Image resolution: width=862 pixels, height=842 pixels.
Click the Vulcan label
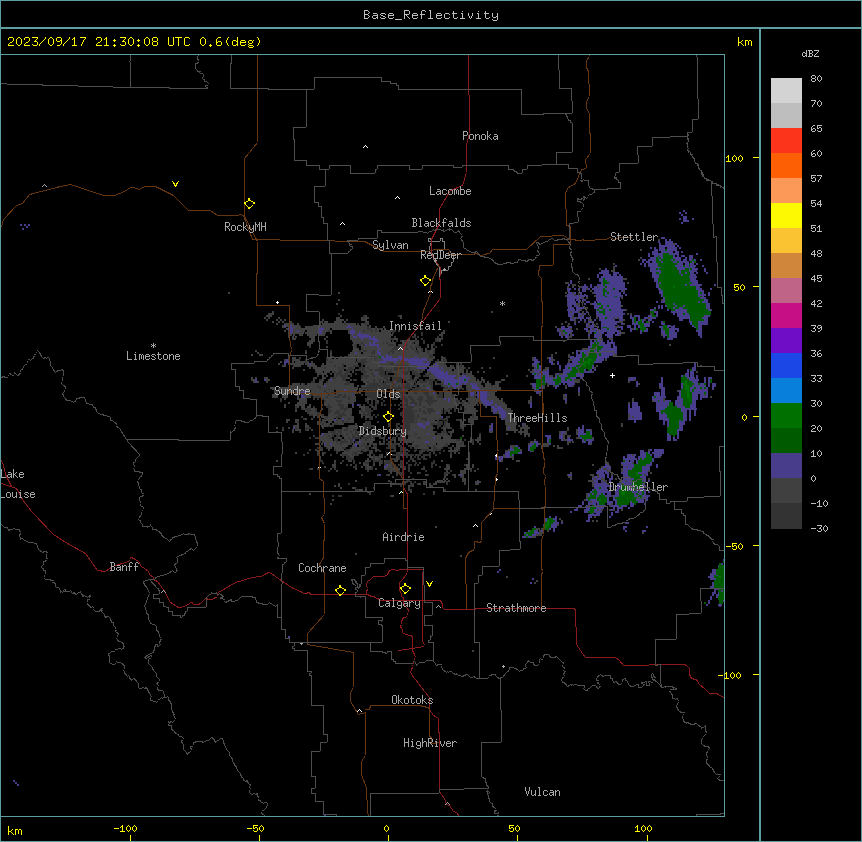[543, 792]
